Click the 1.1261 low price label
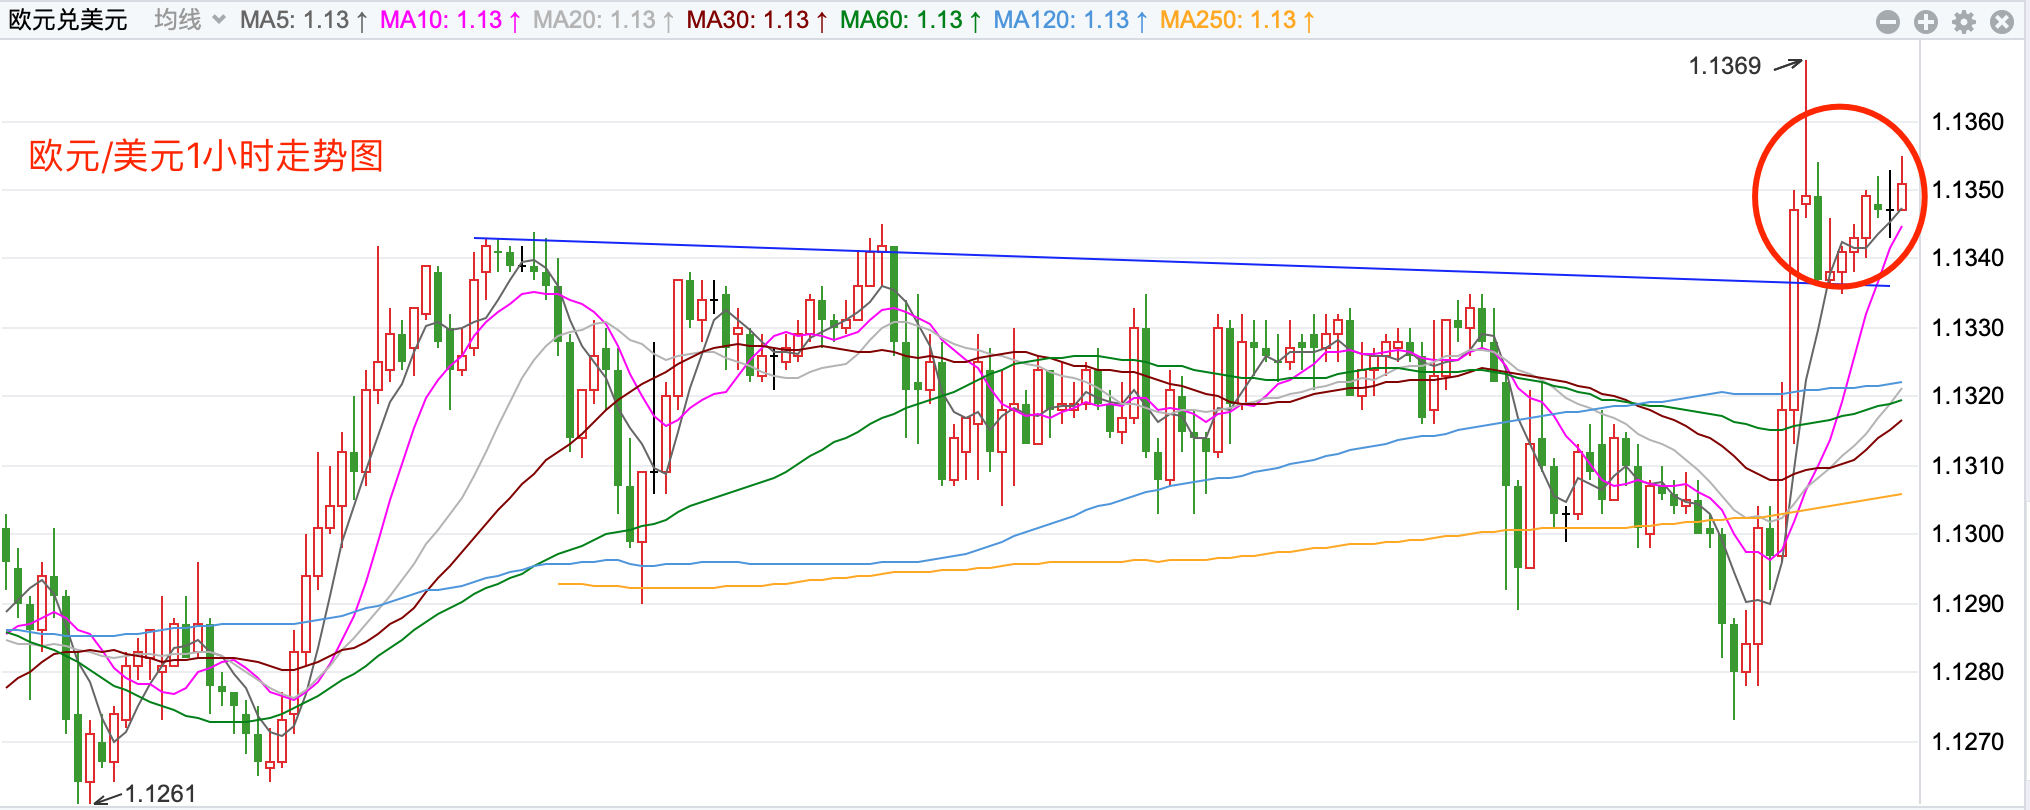This screenshot has width=2030, height=810. click(x=160, y=794)
